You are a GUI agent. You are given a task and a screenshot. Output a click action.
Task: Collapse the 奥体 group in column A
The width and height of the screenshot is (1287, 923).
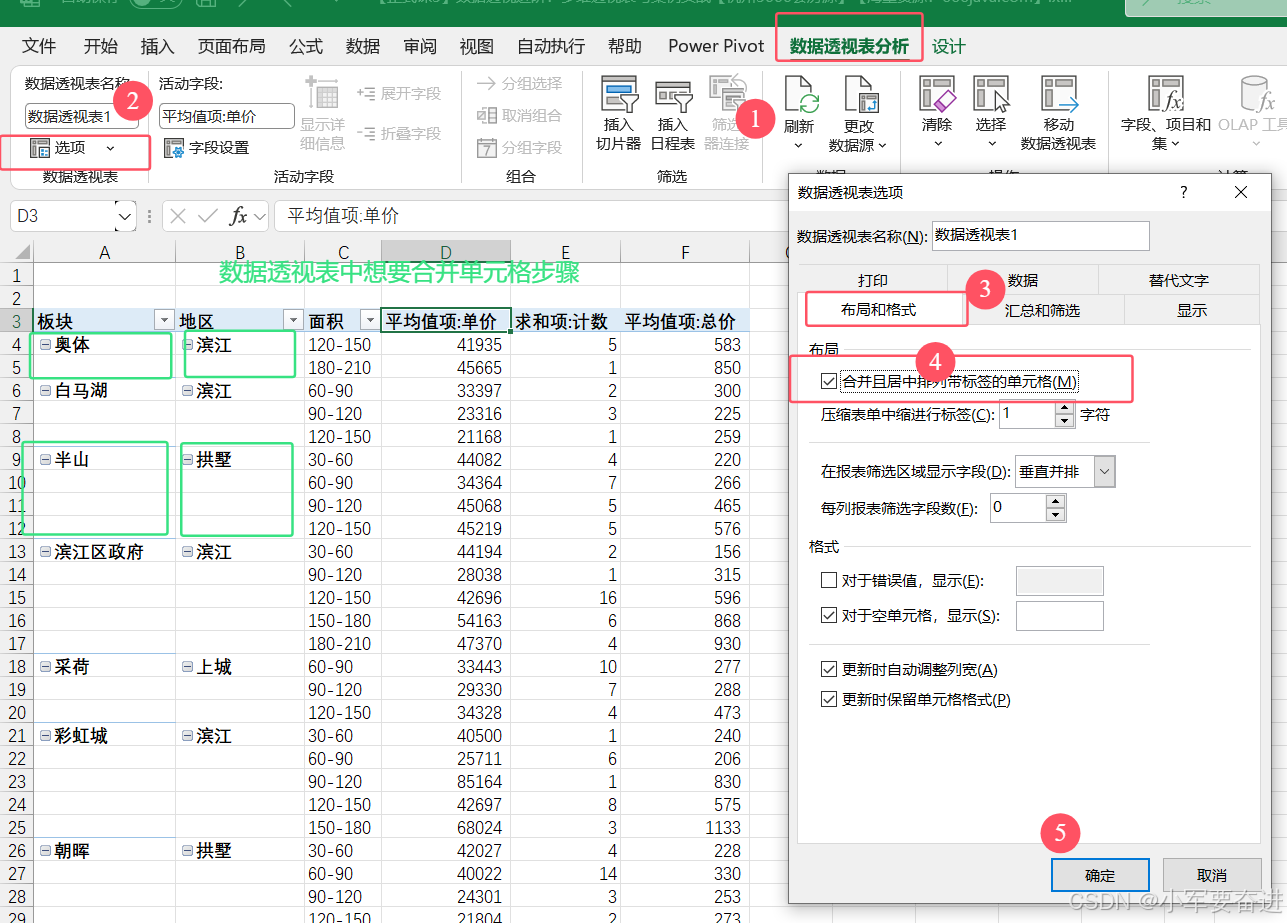(45, 344)
